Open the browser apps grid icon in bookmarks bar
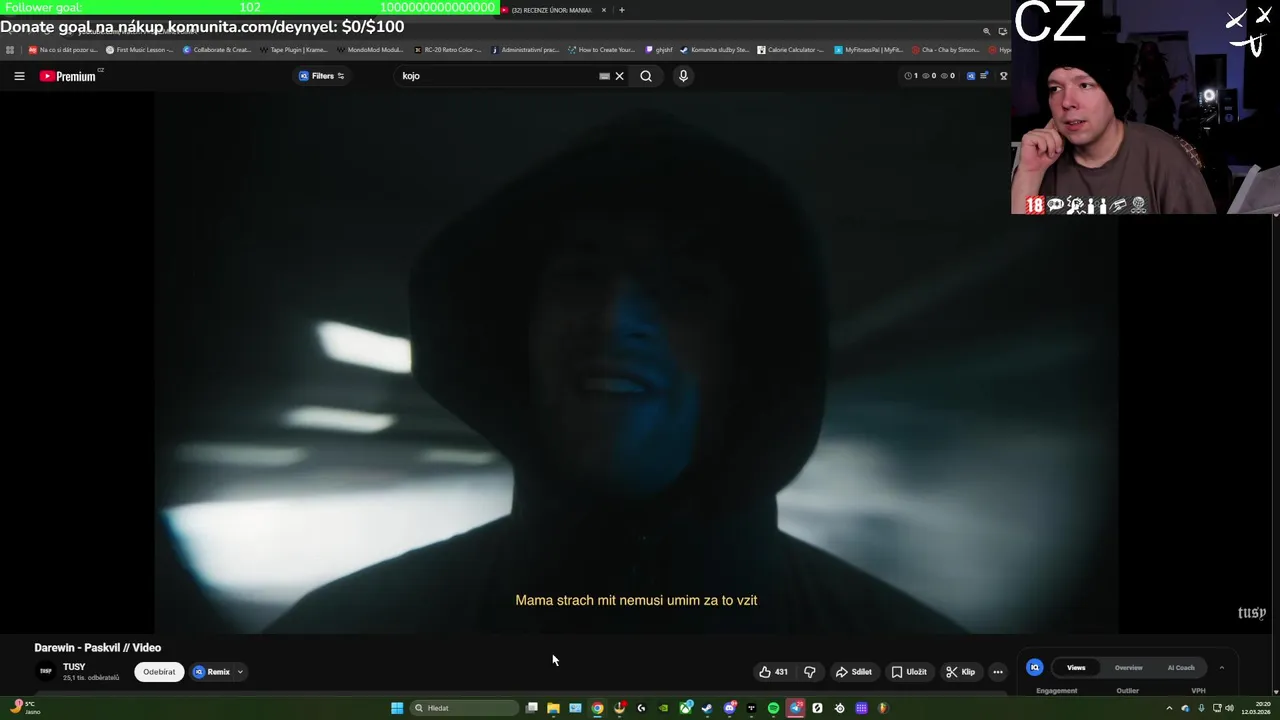Image resolution: width=1280 pixels, height=720 pixels. pyautogui.click(x=10, y=50)
